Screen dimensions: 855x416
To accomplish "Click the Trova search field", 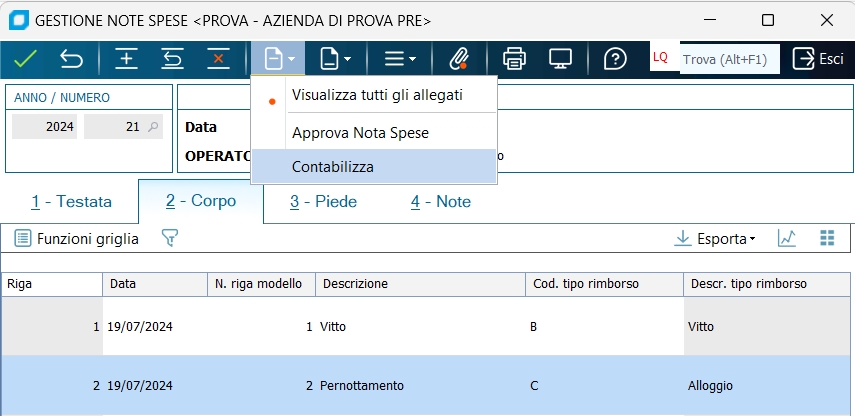I will pyautogui.click(x=729, y=59).
